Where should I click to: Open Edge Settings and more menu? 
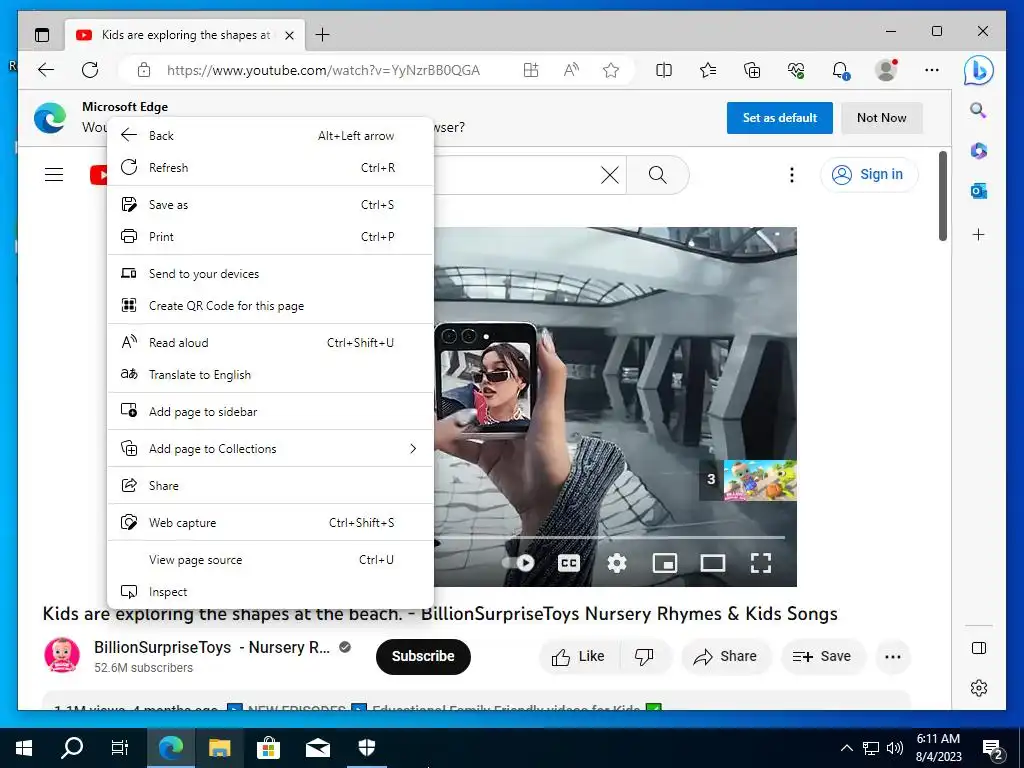[932, 70]
